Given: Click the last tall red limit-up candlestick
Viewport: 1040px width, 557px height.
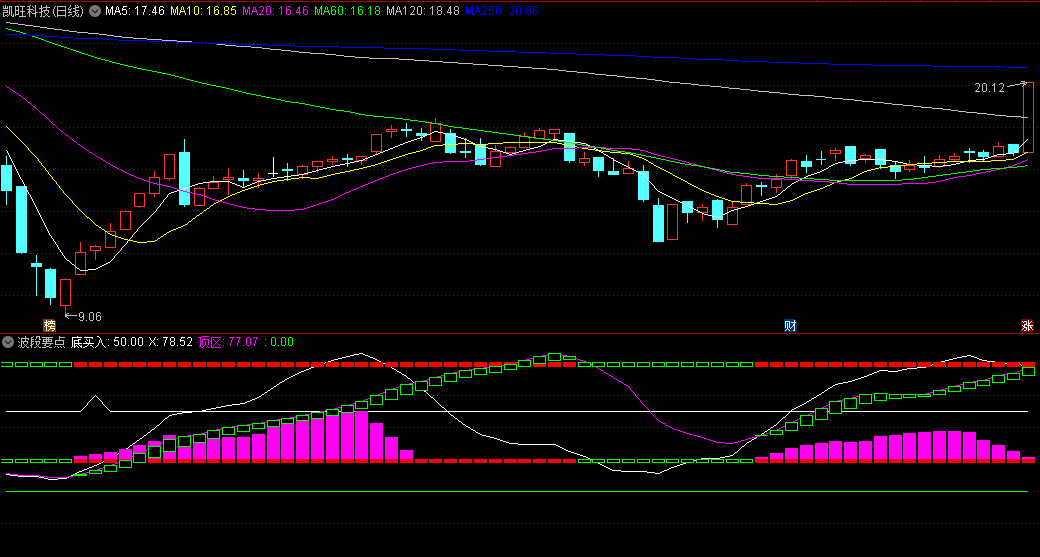Looking at the screenshot, I should tap(1027, 117).
